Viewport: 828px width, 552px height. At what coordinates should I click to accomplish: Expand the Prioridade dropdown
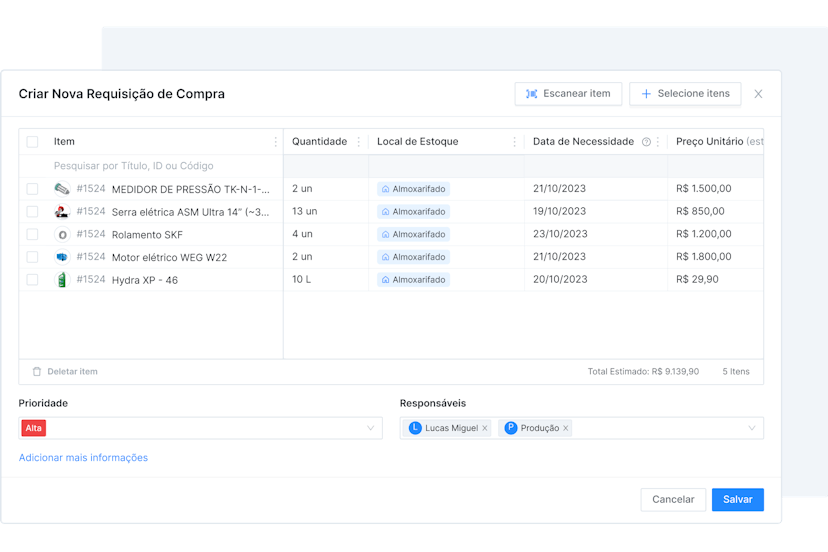tap(371, 428)
